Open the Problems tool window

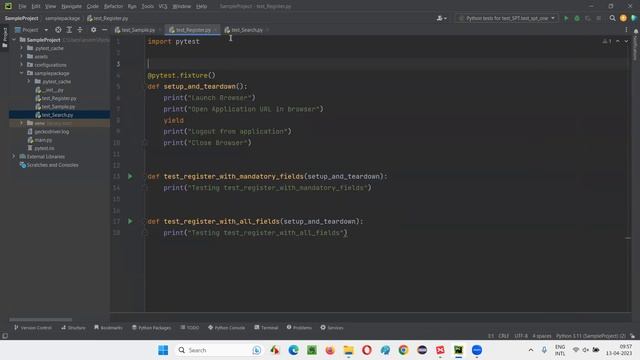click(299, 328)
